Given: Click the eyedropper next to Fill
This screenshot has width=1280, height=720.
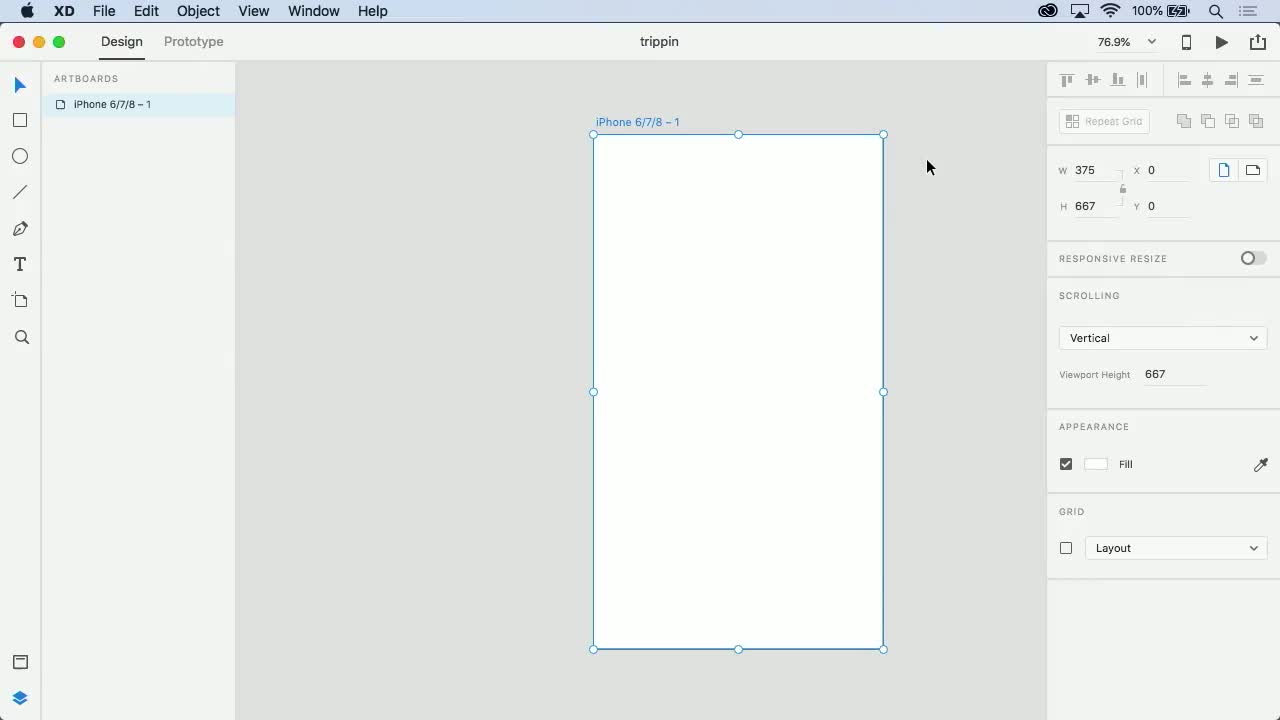Looking at the screenshot, I should 1260,464.
